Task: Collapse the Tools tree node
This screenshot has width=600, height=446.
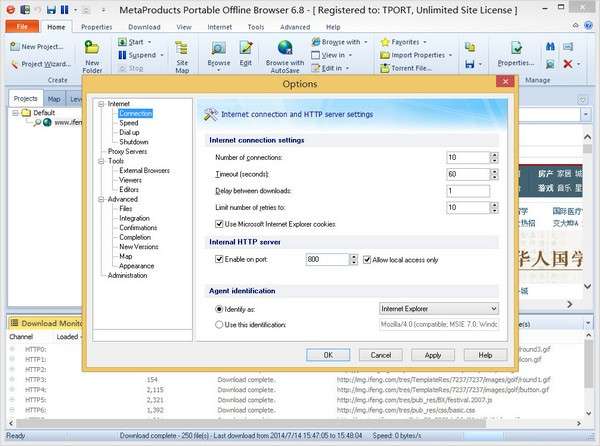Action: [x=101, y=161]
